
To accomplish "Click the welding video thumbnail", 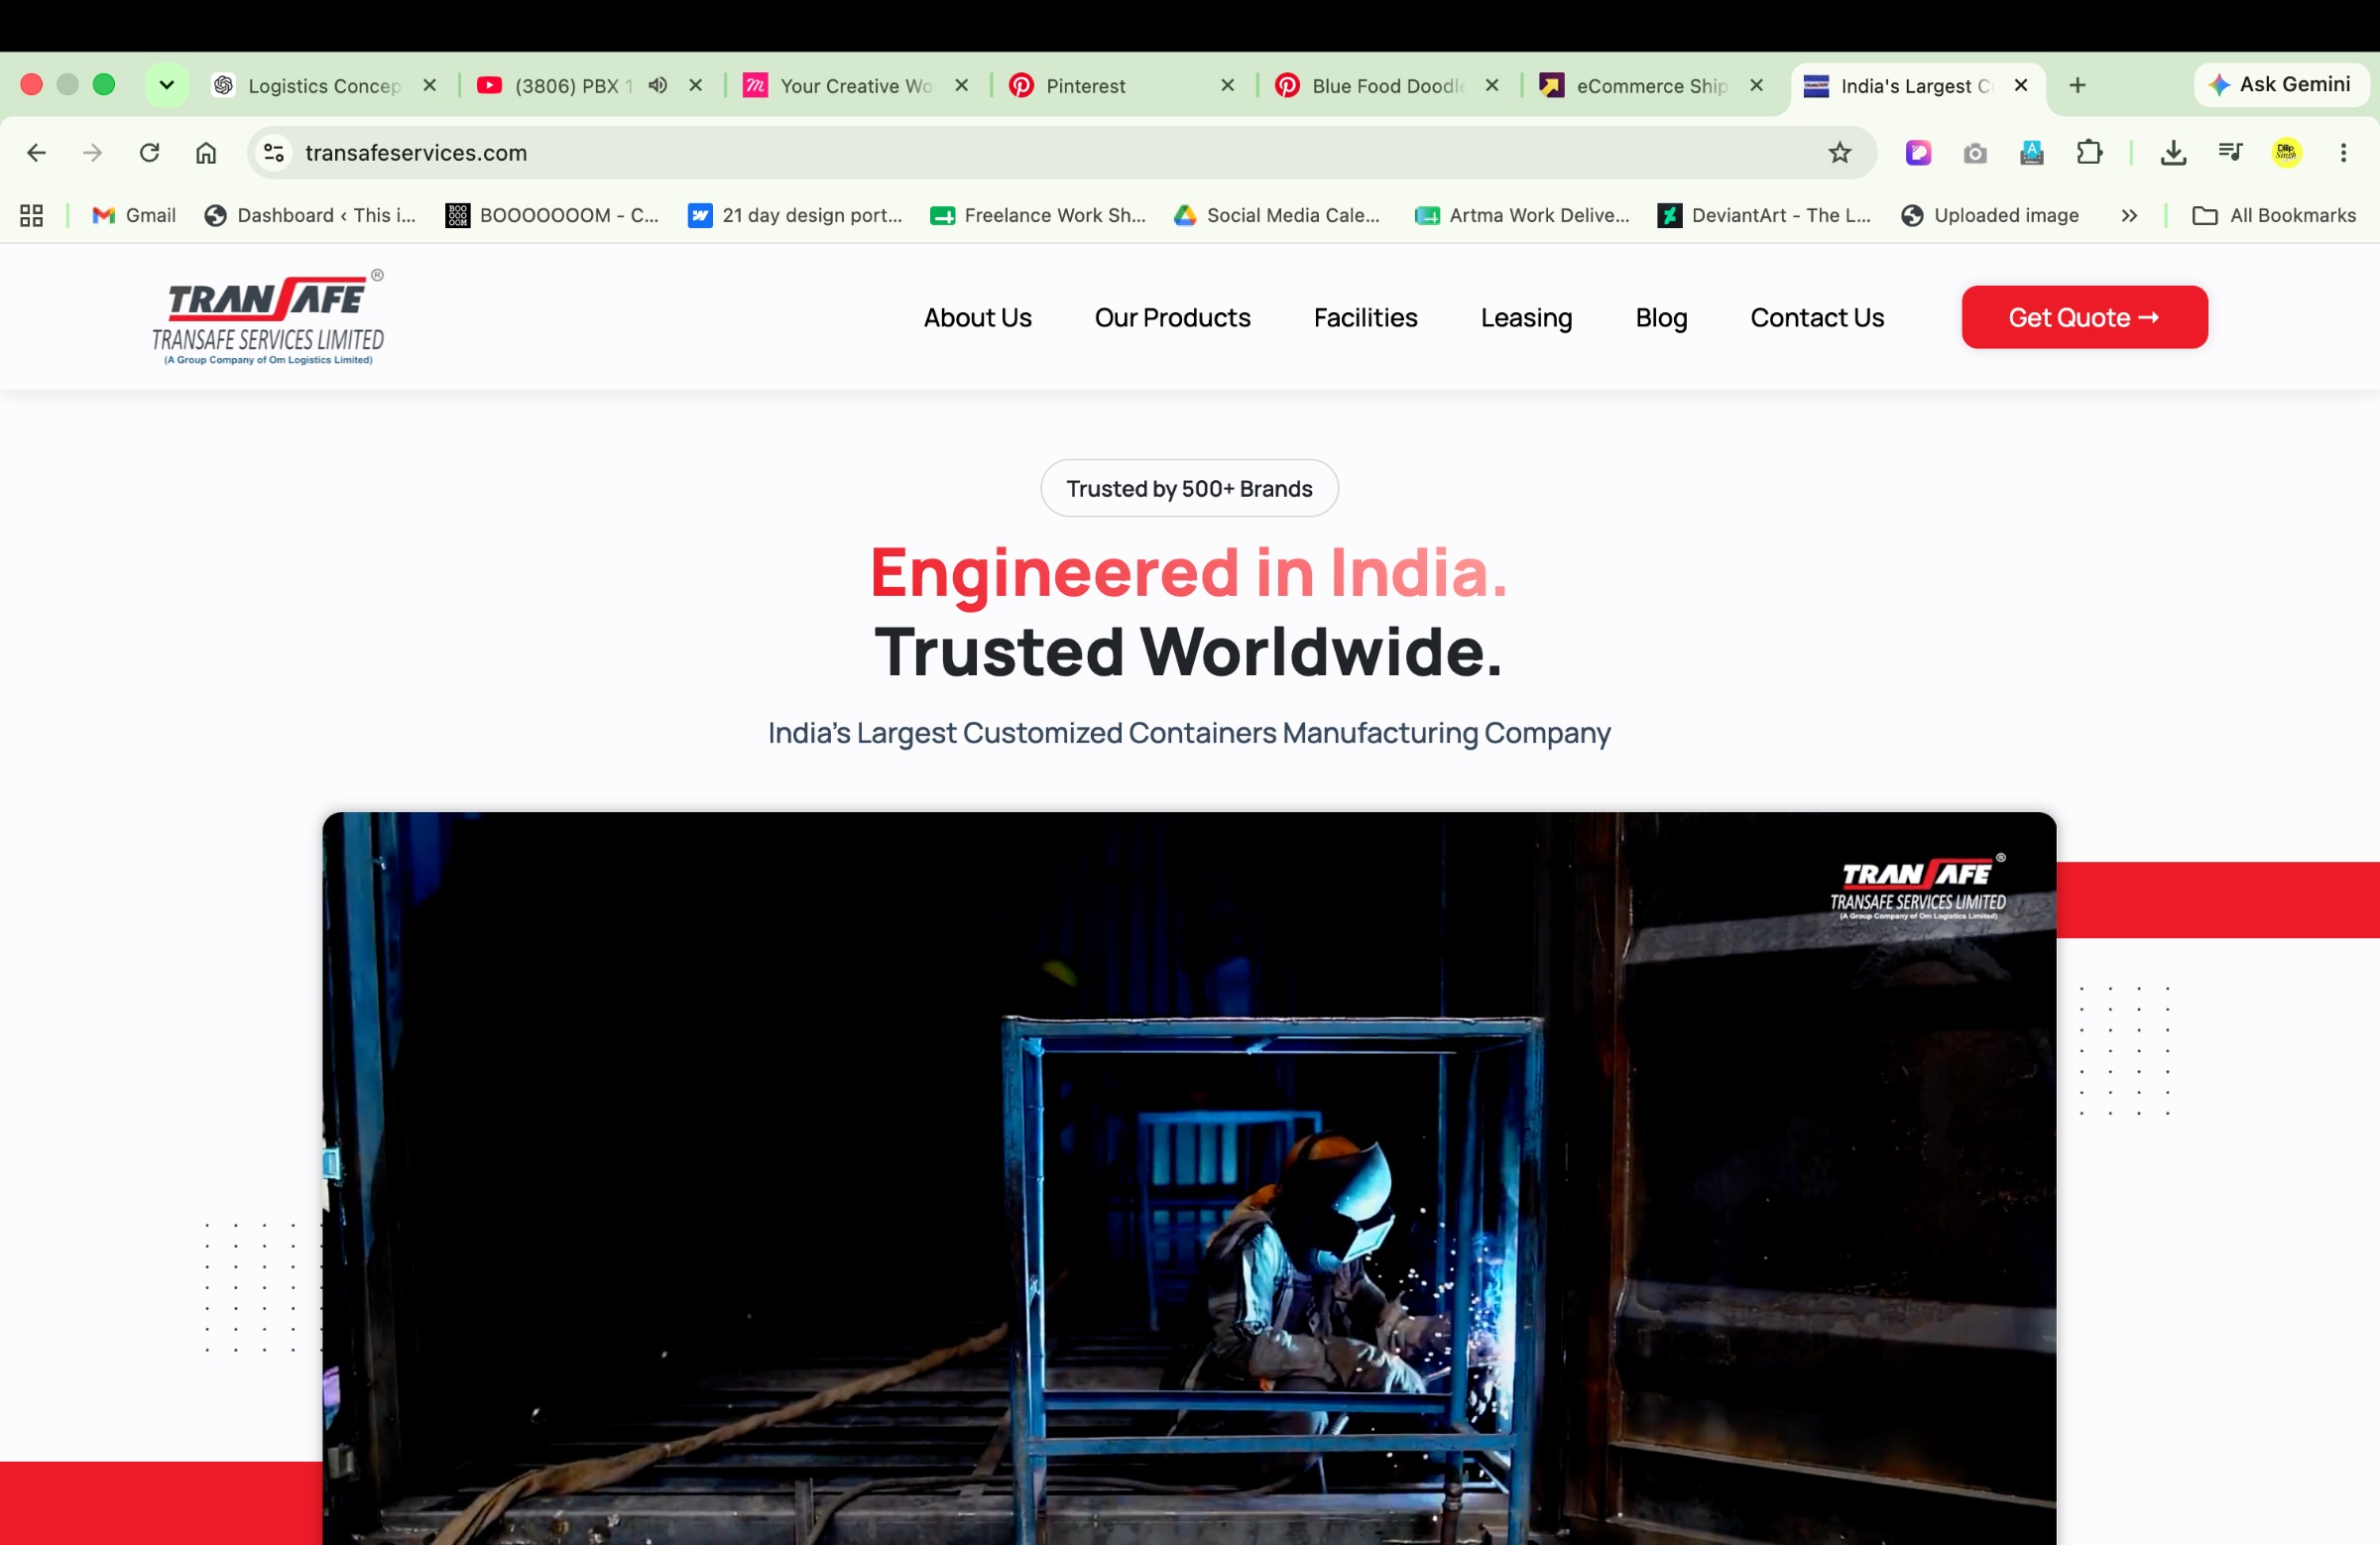I will click(x=1189, y=1178).
